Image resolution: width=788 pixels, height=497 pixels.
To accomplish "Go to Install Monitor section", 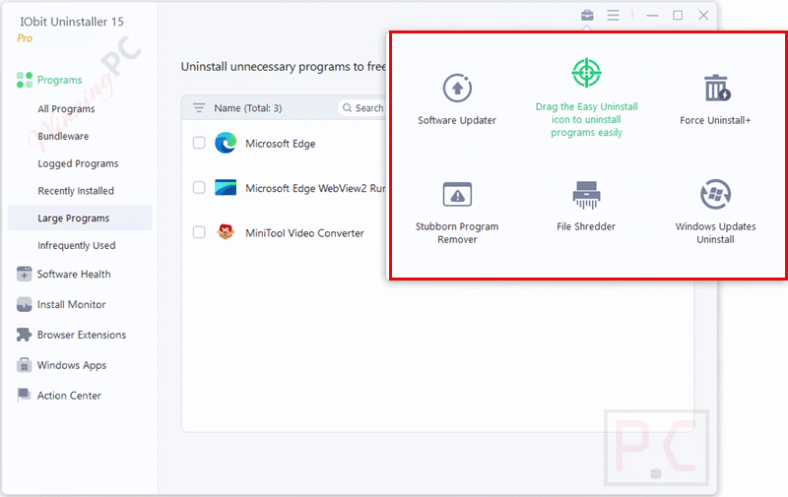I will pos(71,305).
